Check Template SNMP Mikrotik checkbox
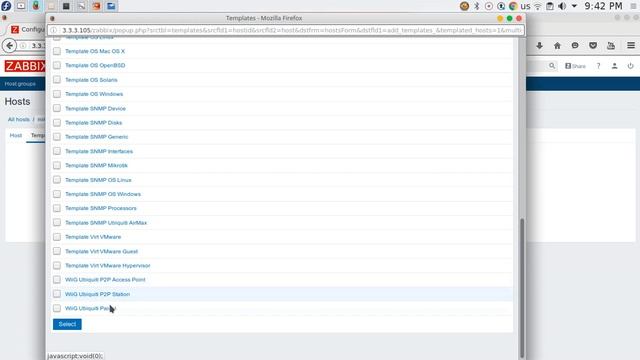This screenshot has width=640, height=360. pyautogui.click(x=57, y=165)
